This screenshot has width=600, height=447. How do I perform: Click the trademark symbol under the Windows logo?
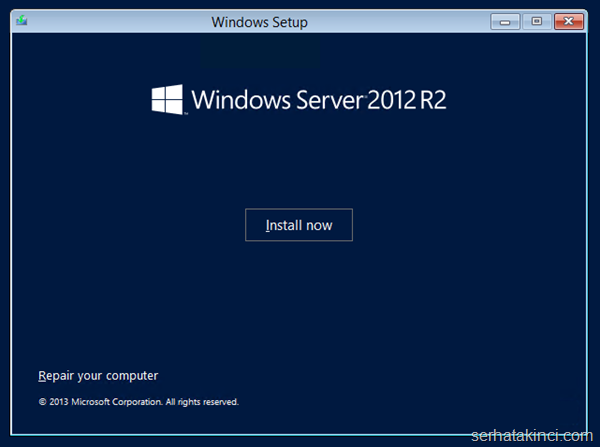click(x=185, y=114)
